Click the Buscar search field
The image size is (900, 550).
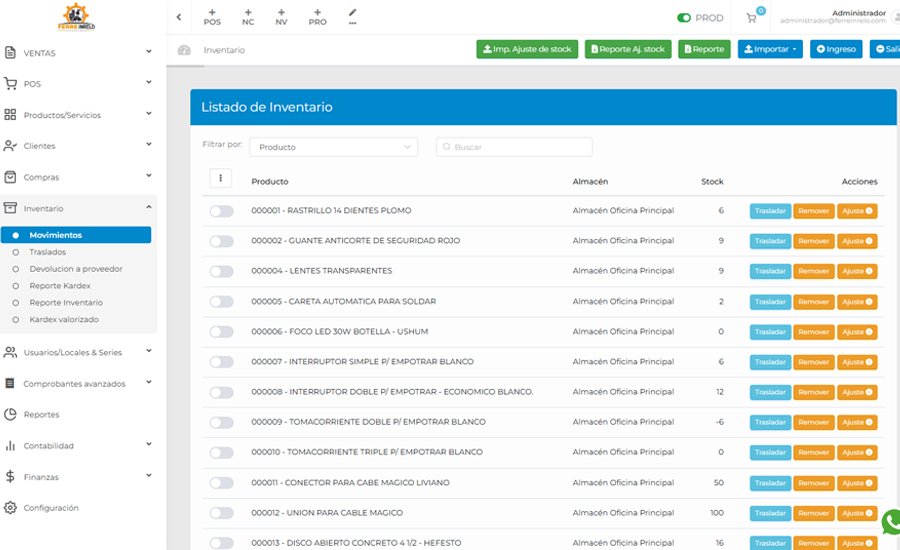click(x=514, y=147)
